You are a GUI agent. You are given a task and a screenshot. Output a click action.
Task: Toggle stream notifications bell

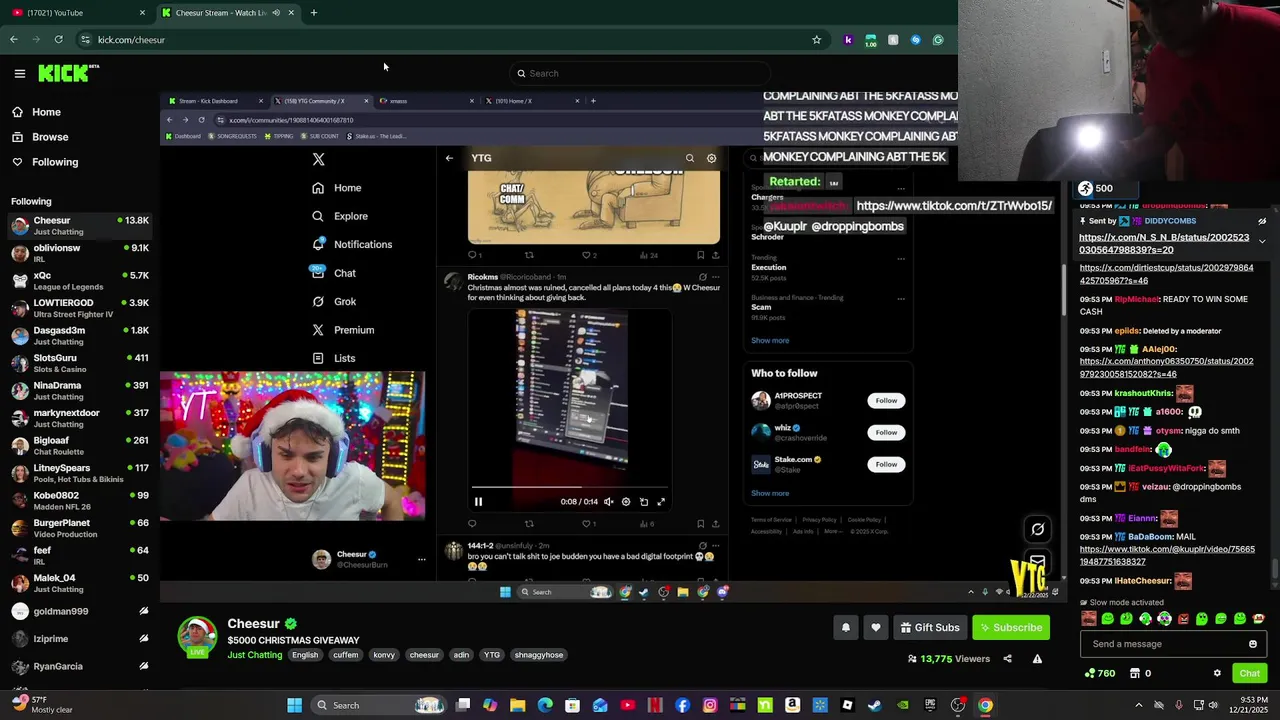pyautogui.click(x=846, y=628)
